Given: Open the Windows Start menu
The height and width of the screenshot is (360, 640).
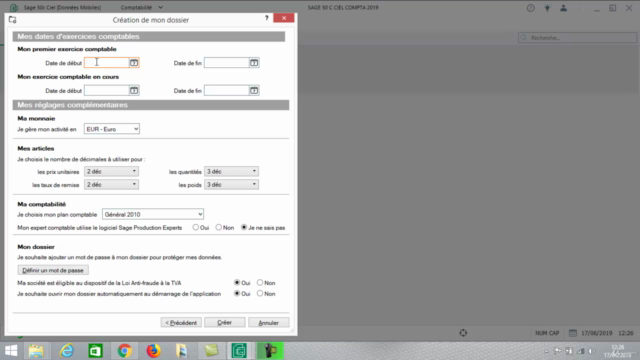Looking at the screenshot, I should [x=11, y=351].
